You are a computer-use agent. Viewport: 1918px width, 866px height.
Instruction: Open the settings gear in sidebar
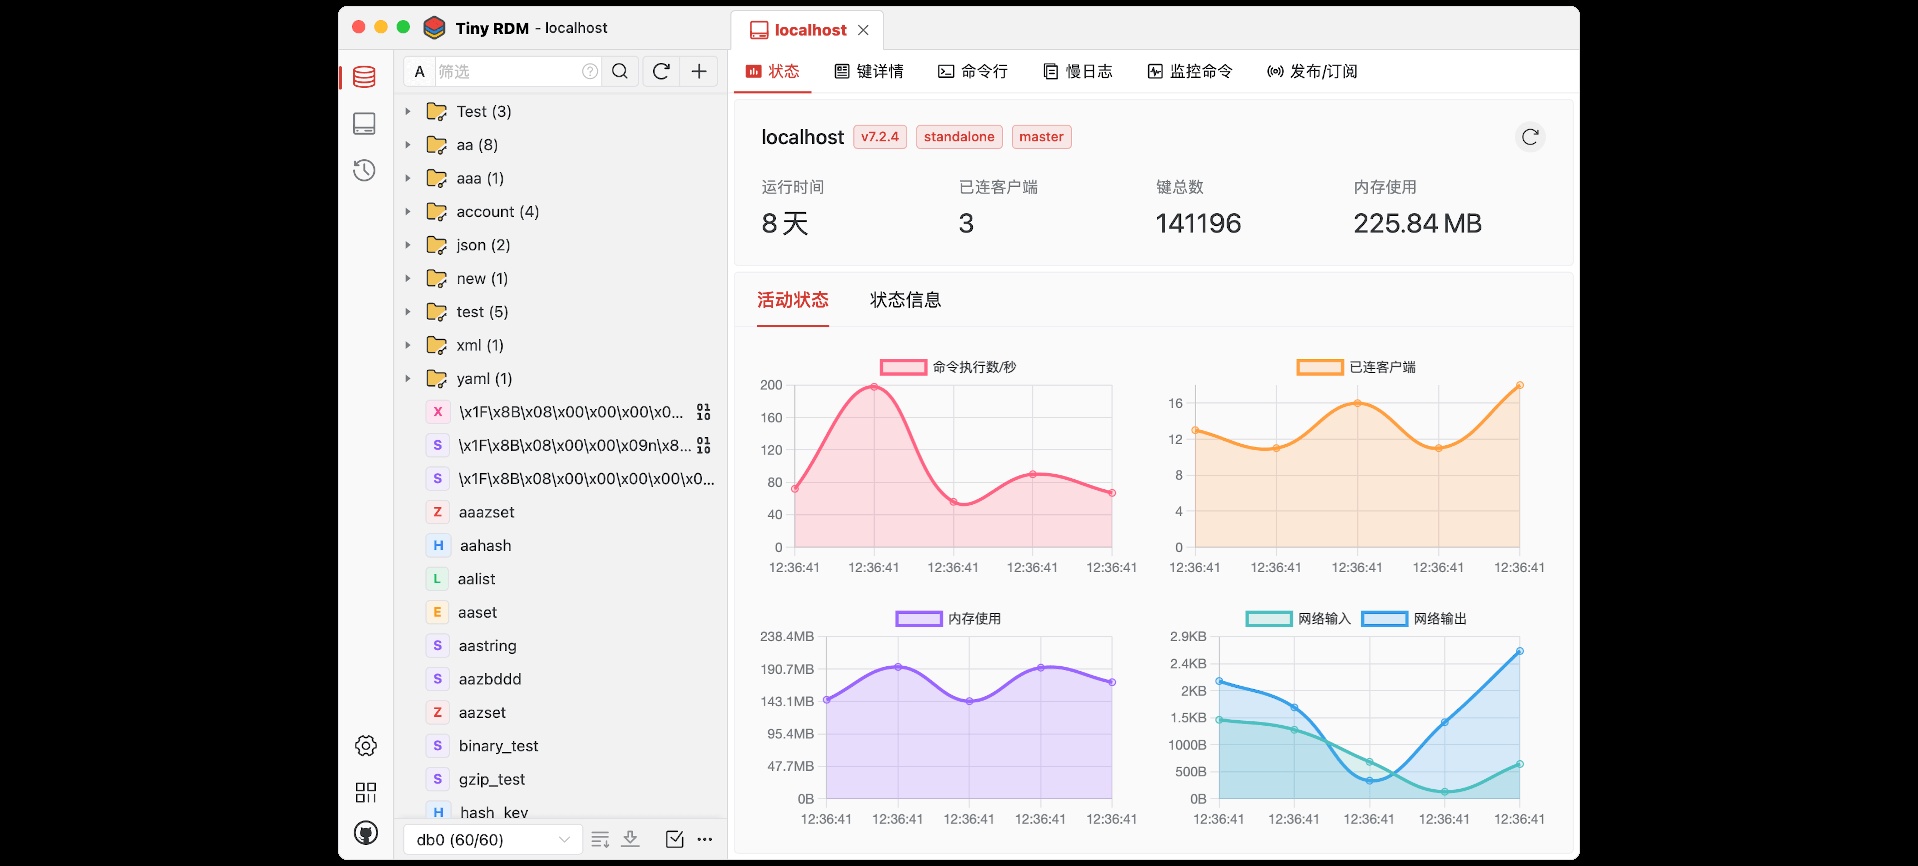point(366,746)
